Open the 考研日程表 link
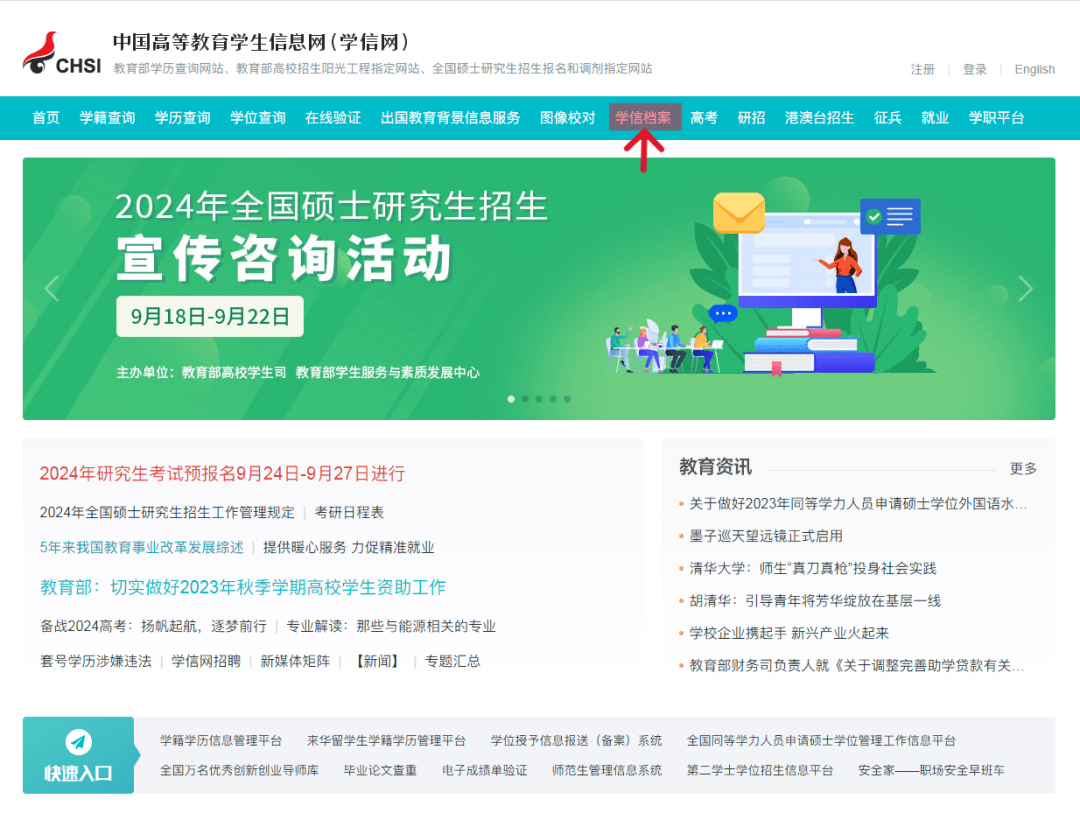Viewport: 1080px width, 813px height. click(x=349, y=512)
